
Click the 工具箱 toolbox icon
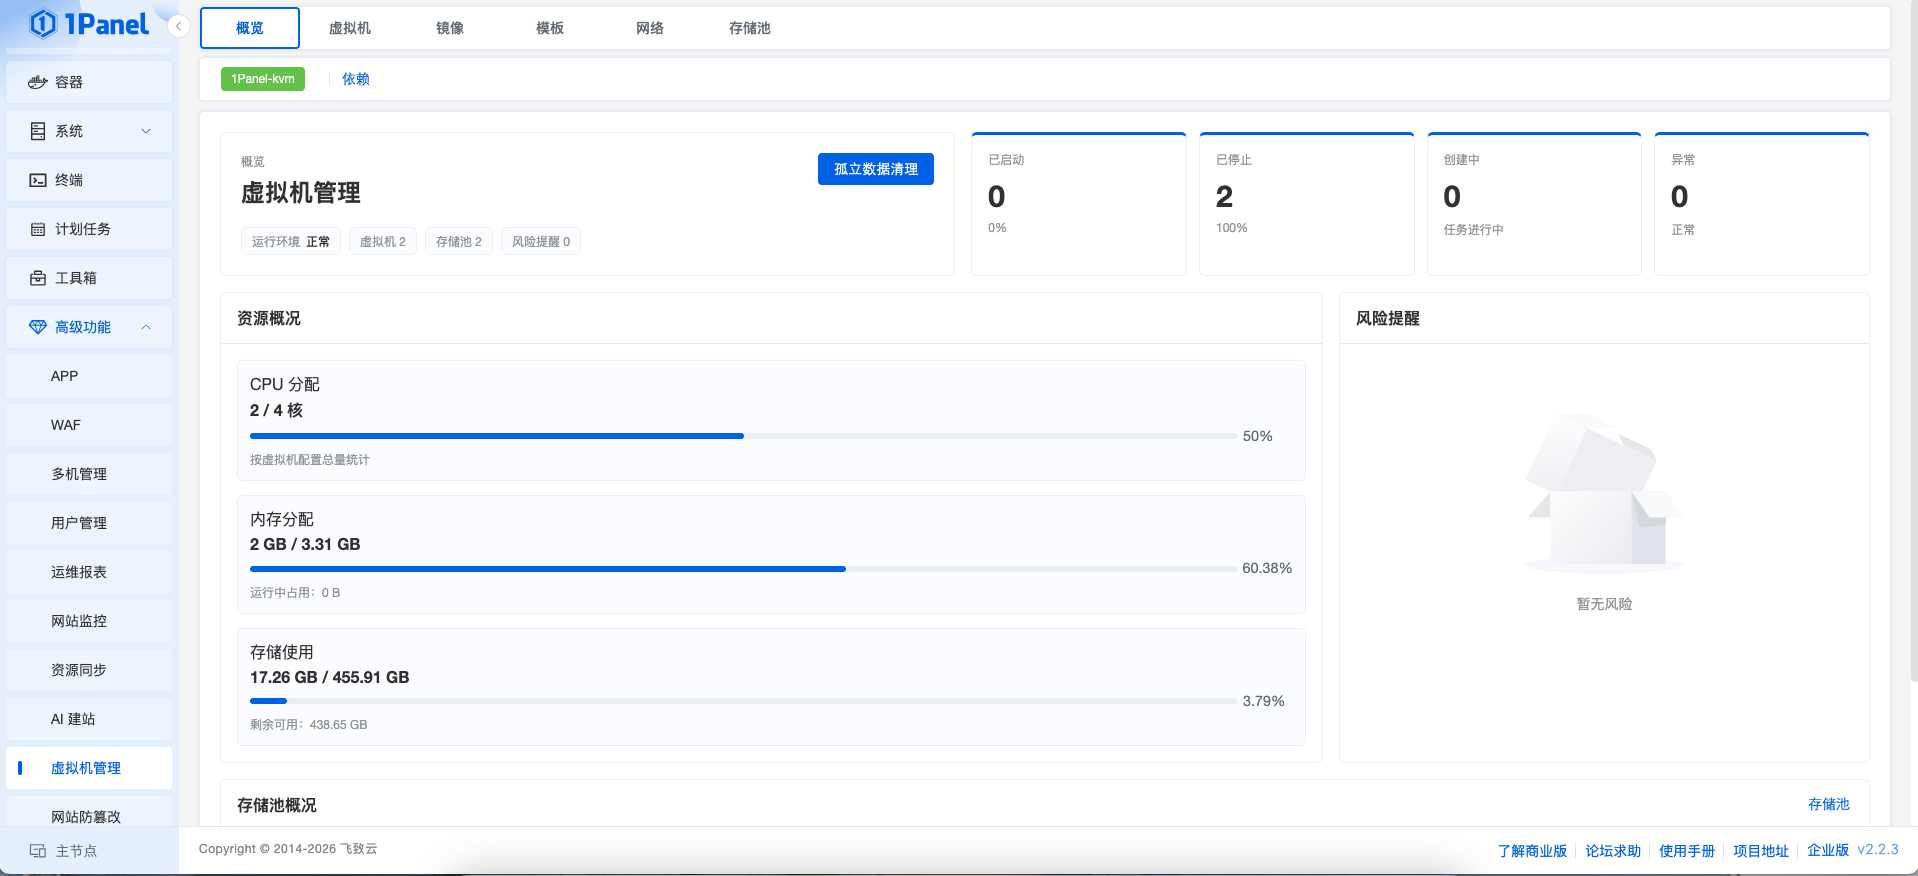coord(38,278)
